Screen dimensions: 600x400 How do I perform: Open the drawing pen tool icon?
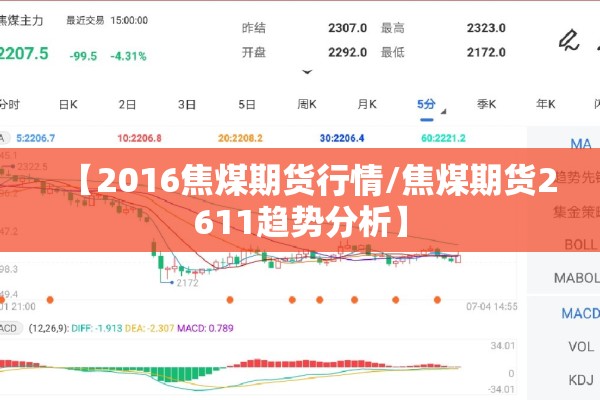click(x=569, y=40)
